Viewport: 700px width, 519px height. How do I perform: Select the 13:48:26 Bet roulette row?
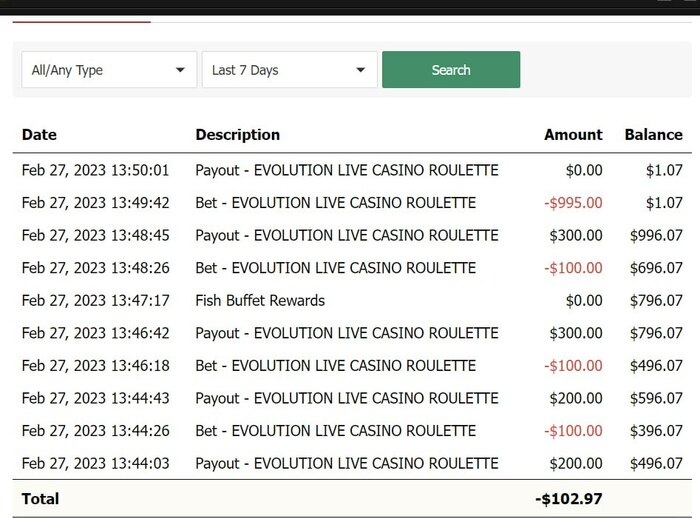(x=335, y=268)
